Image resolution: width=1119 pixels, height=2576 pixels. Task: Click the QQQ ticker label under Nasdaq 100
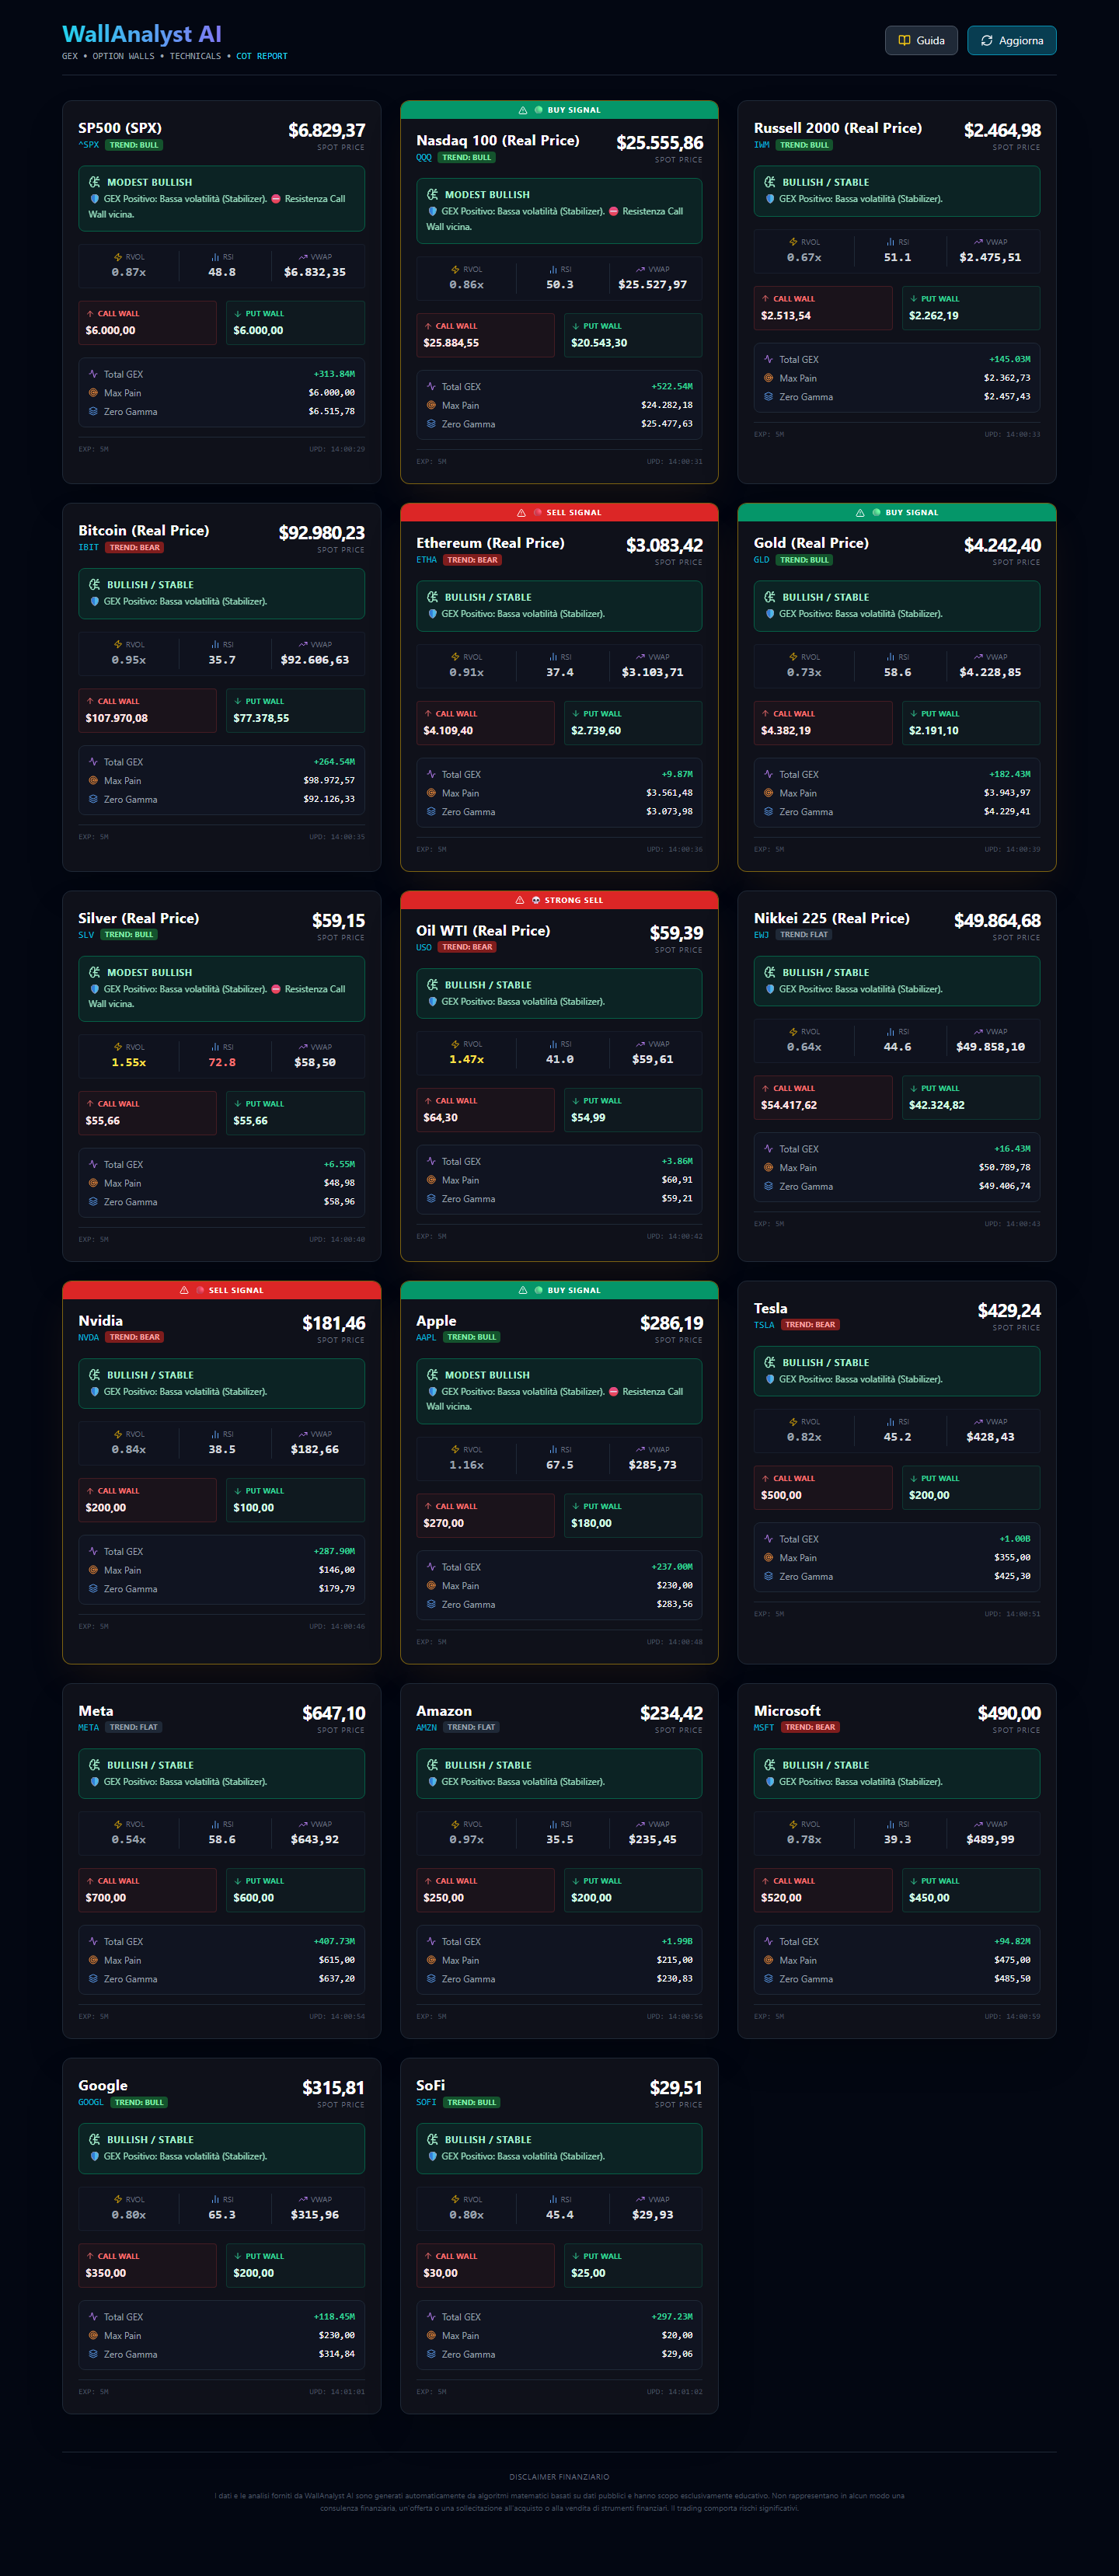click(424, 158)
